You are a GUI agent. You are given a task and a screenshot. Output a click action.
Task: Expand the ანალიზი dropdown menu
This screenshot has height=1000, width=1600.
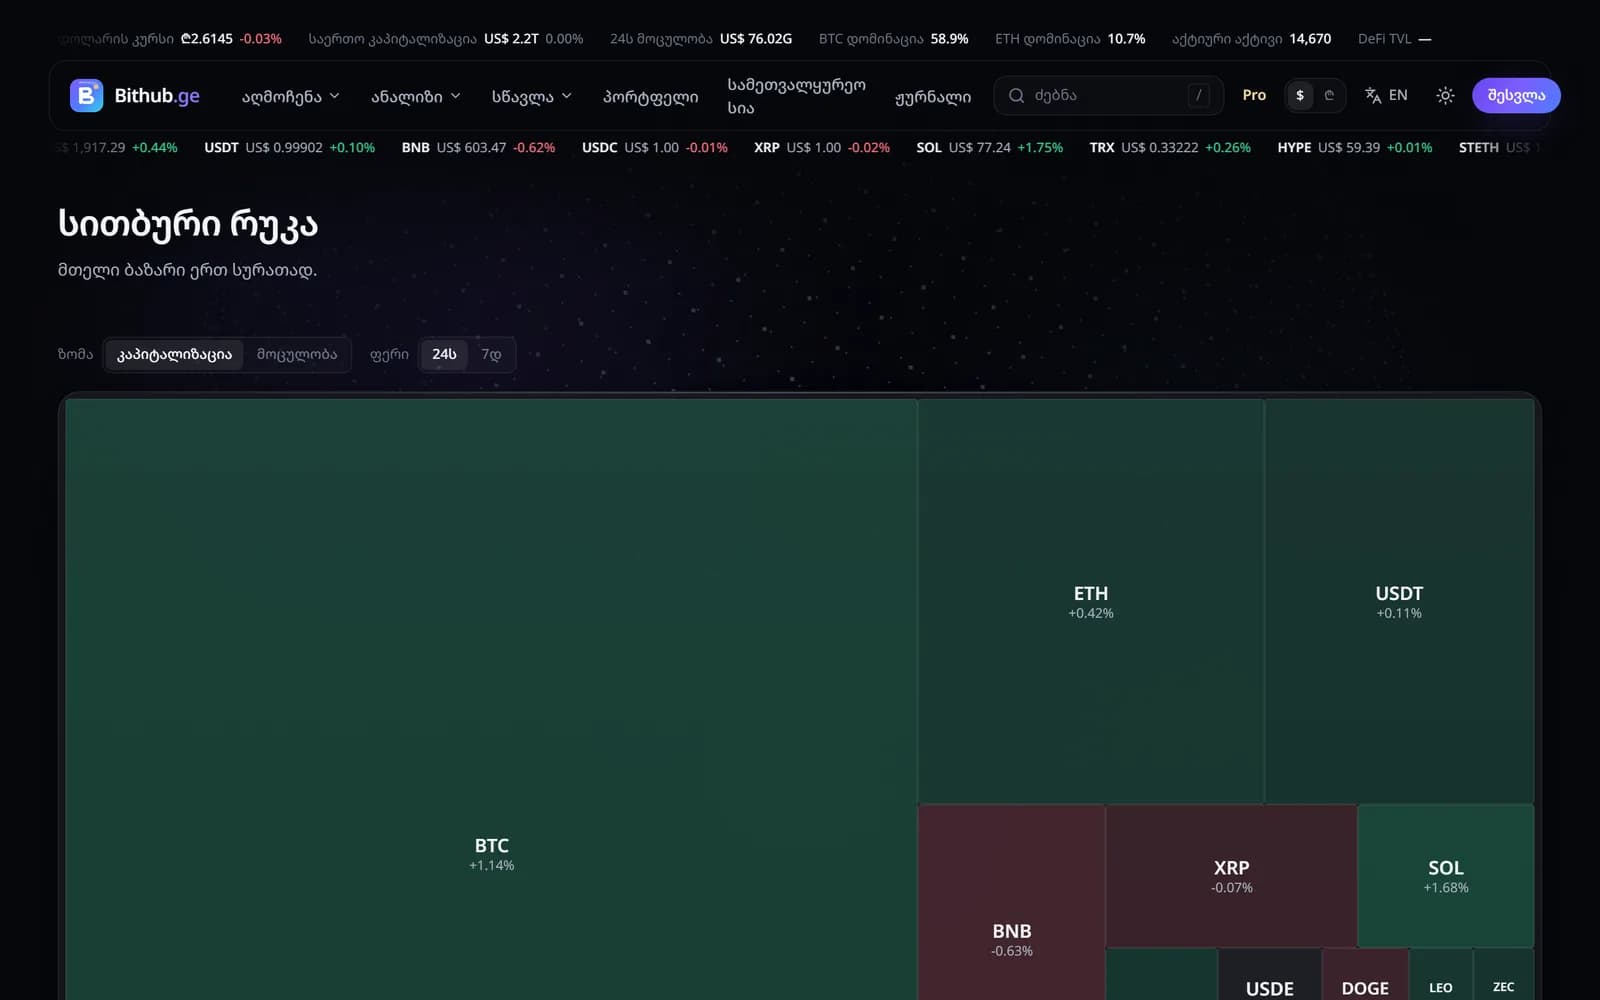[x=415, y=96]
